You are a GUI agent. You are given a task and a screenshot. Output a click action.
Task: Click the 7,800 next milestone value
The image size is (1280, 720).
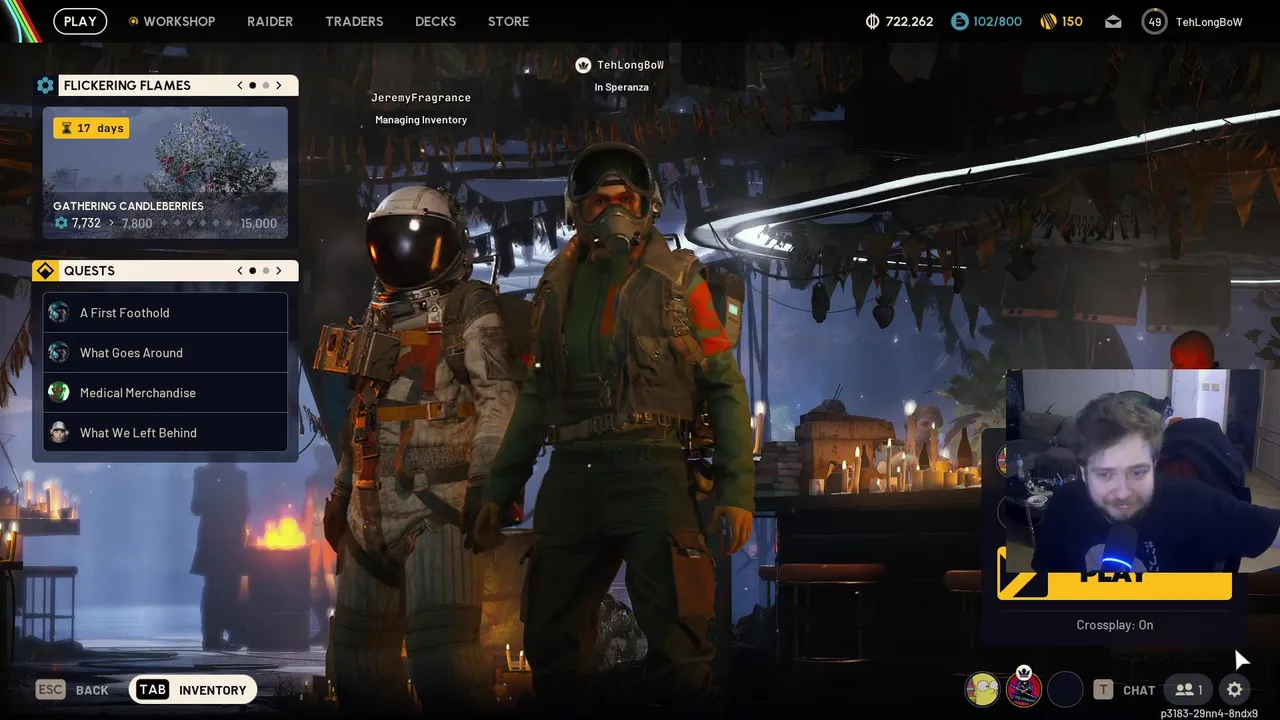[137, 223]
